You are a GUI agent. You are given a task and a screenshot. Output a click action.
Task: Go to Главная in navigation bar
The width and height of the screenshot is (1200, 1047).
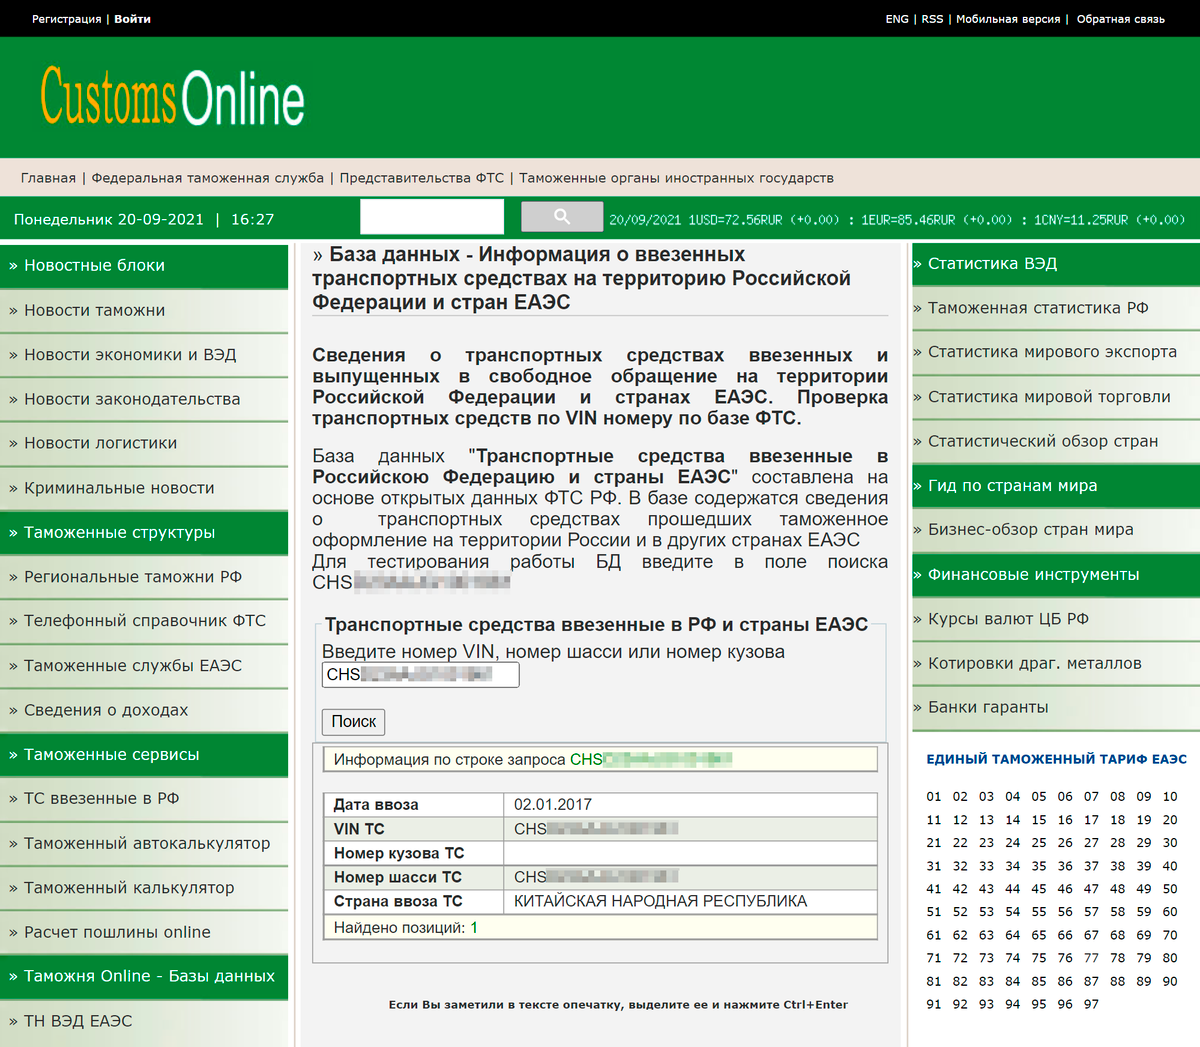coord(48,178)
